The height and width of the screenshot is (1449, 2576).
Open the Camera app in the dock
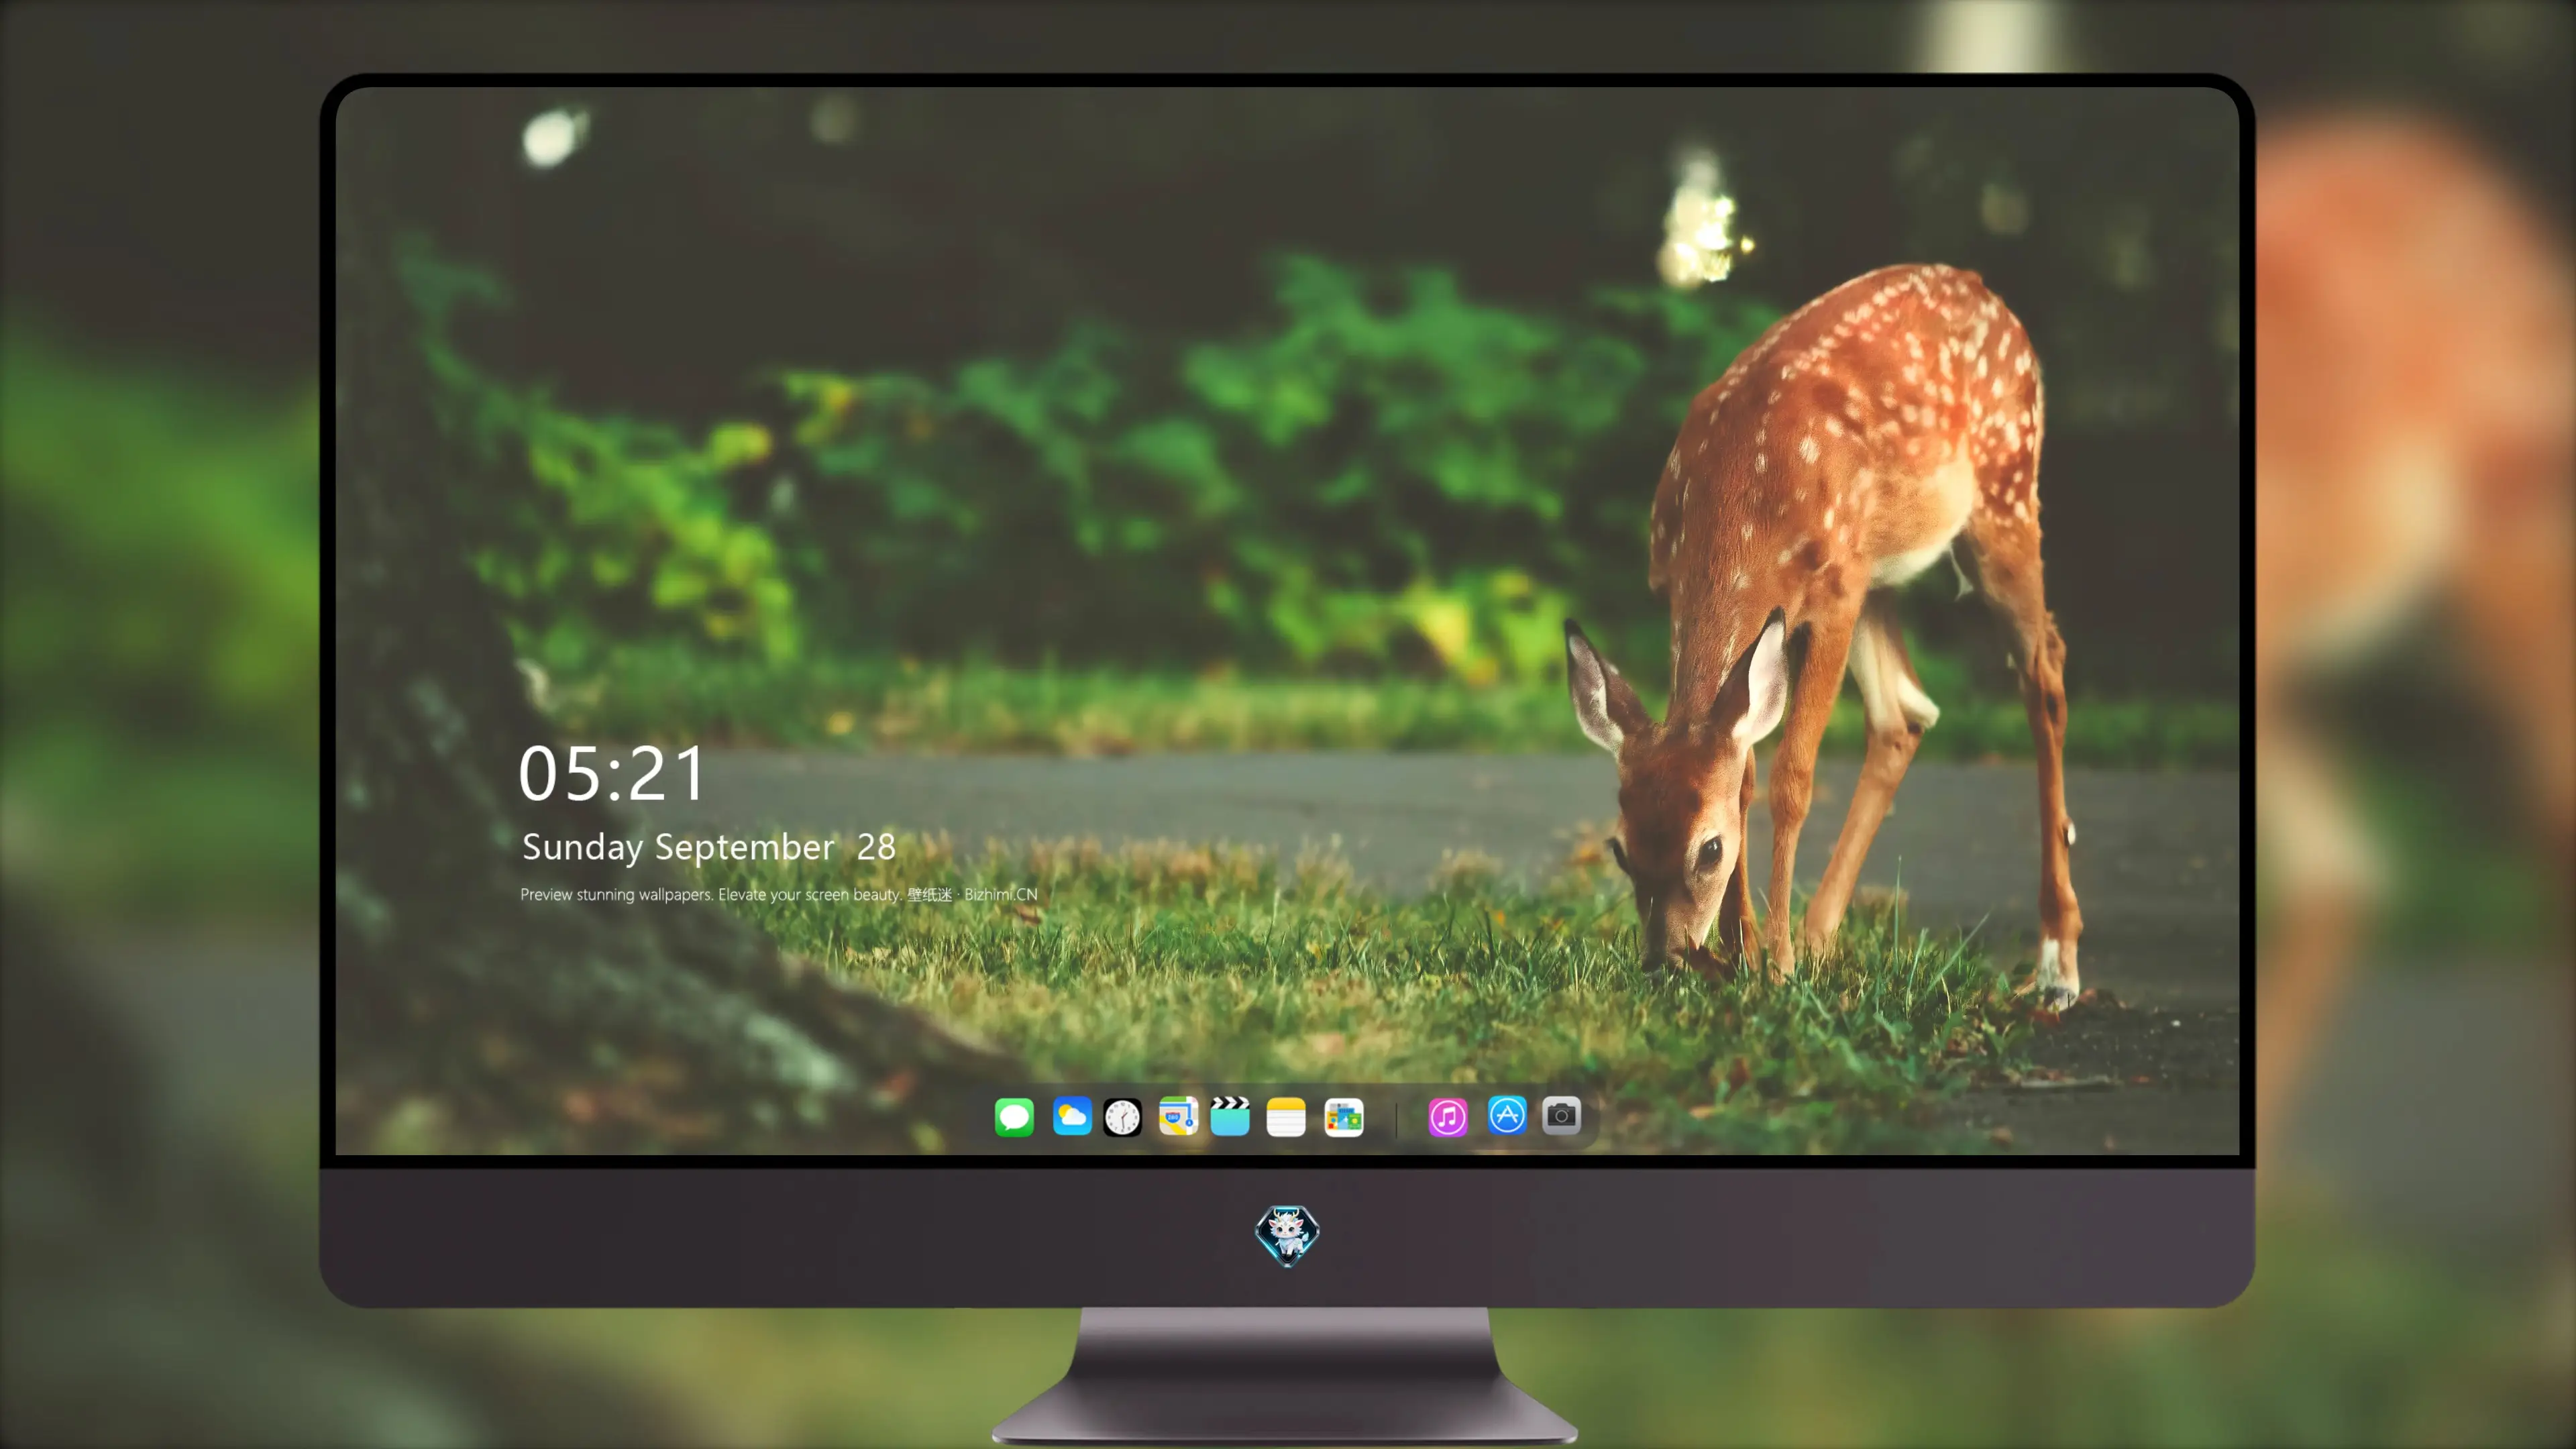[x=1561, y=1116]
